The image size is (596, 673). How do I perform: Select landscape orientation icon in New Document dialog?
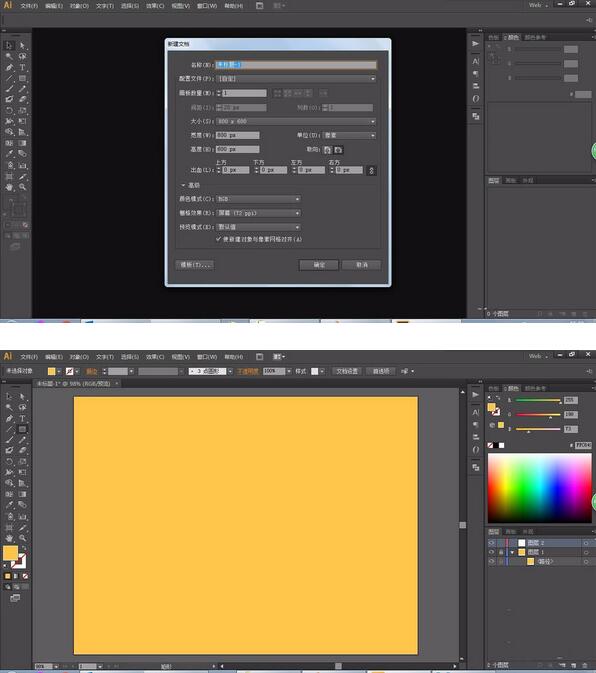click(339, 150)
